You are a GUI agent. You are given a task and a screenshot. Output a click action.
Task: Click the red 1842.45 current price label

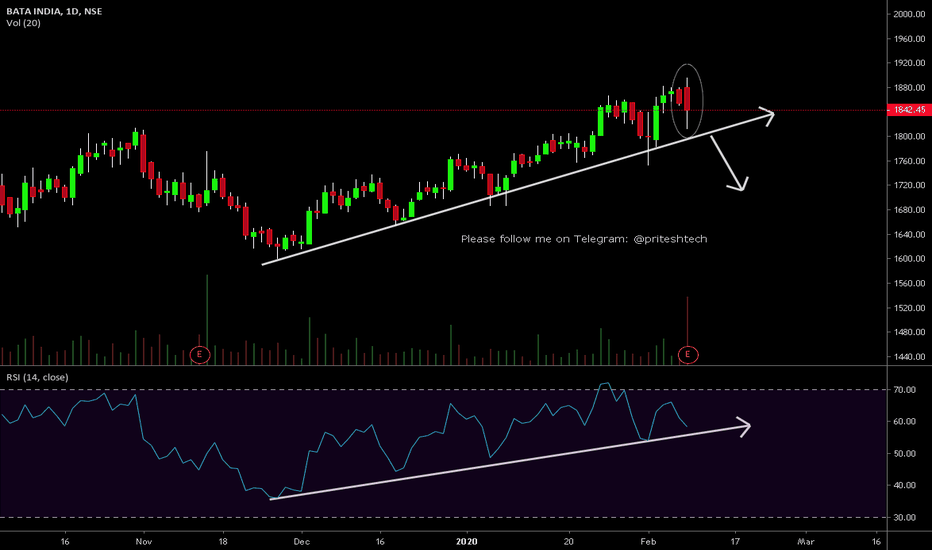[908, 110]
